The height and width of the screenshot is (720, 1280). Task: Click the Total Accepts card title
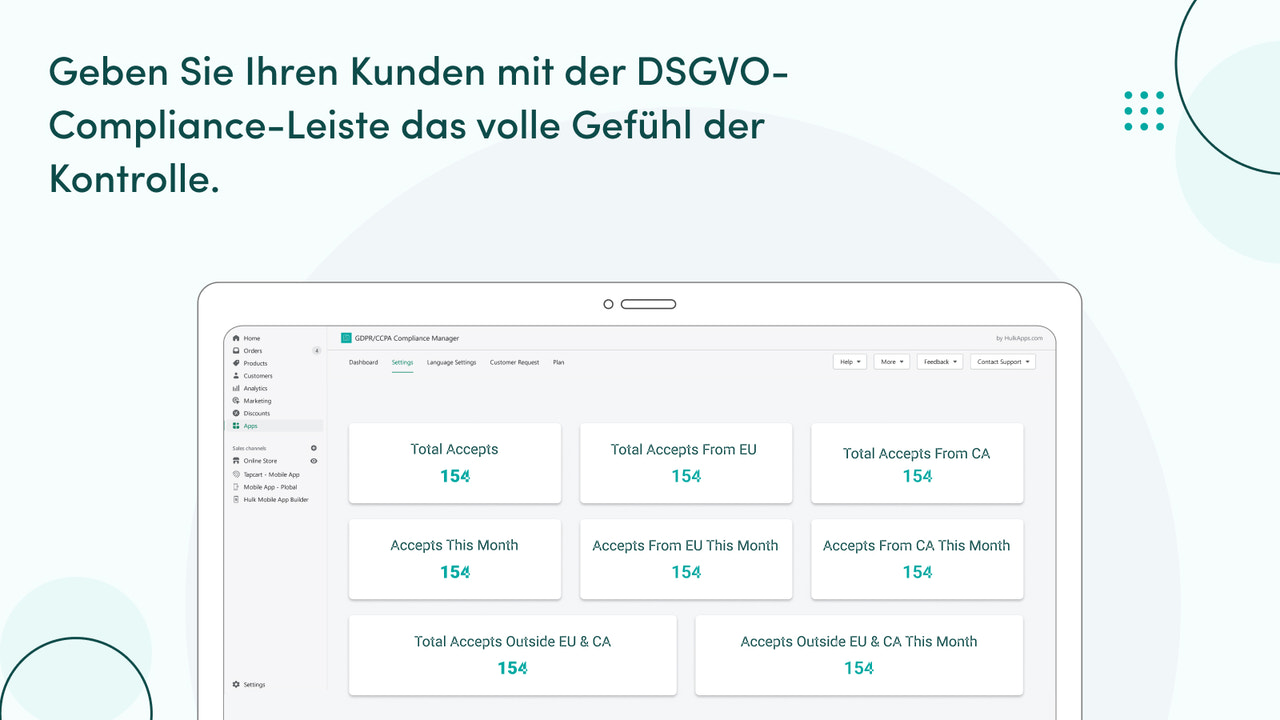tap(454, 450)
